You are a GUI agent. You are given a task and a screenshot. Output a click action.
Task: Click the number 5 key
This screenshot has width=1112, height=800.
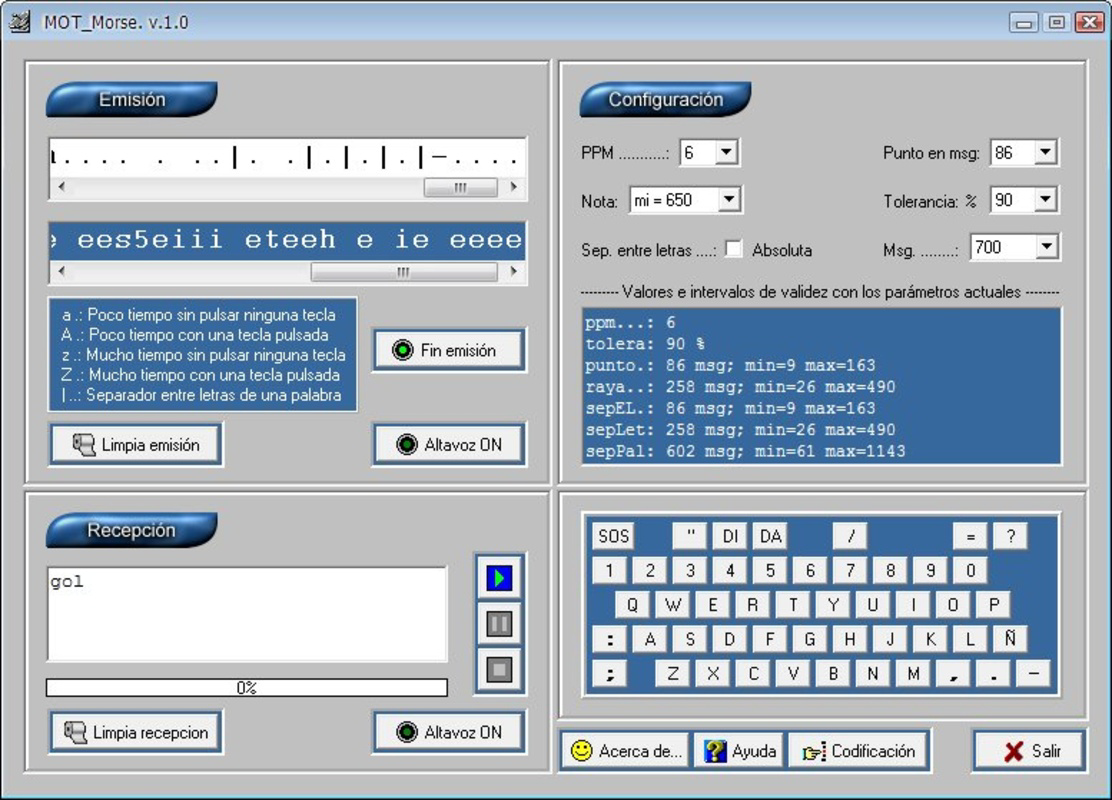770,570
